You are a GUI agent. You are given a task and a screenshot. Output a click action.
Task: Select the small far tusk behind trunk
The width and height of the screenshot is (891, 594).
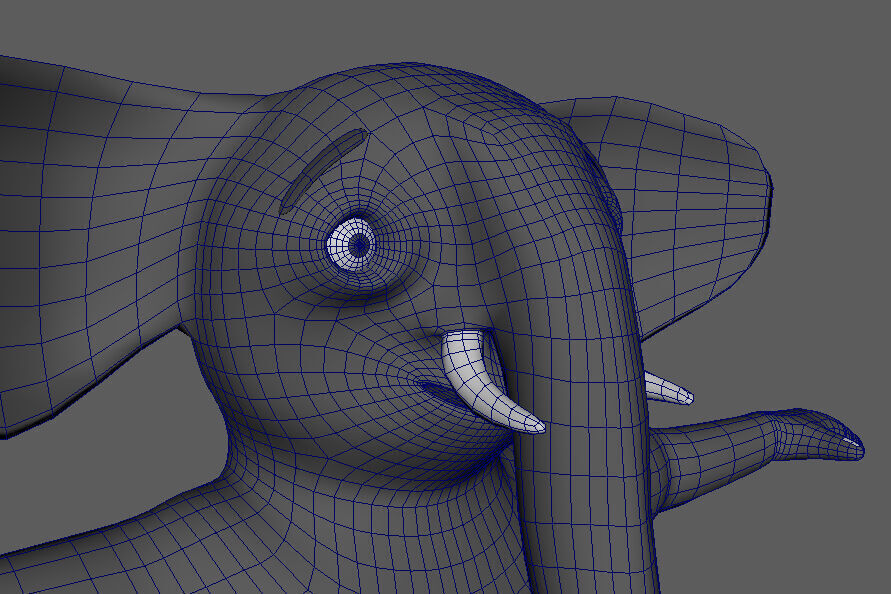point(668,389)
